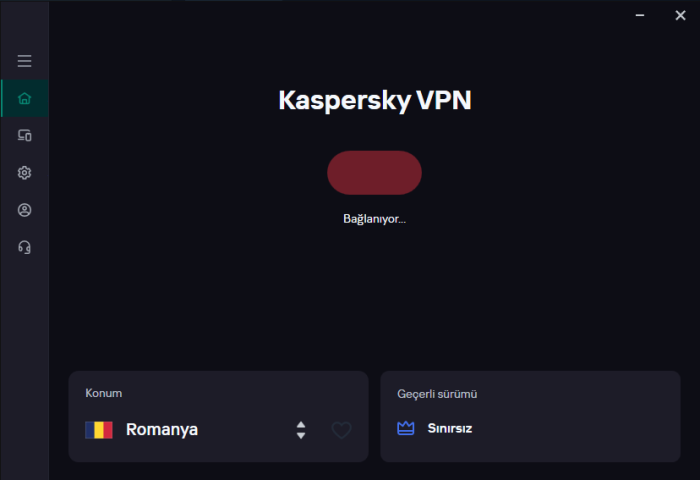The image size is (700, 480).
Task: Expand the location selector arrows
Action: click(301, 430)
